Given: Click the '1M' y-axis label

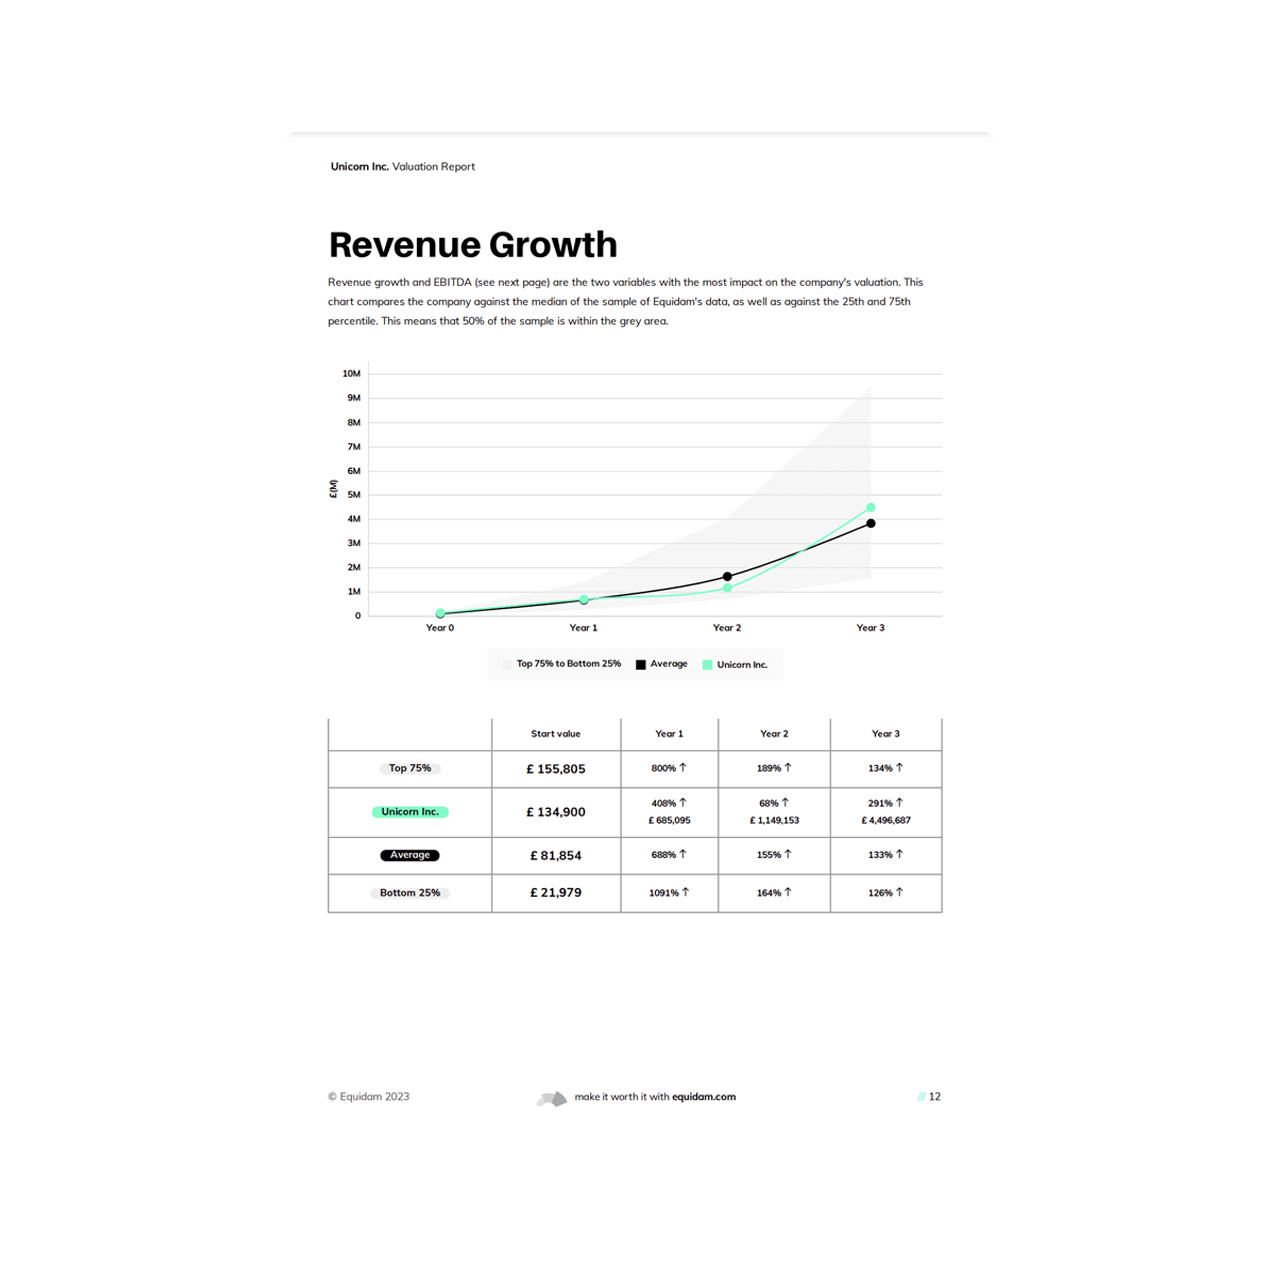Looking at the screenshot, I should 354,592.
